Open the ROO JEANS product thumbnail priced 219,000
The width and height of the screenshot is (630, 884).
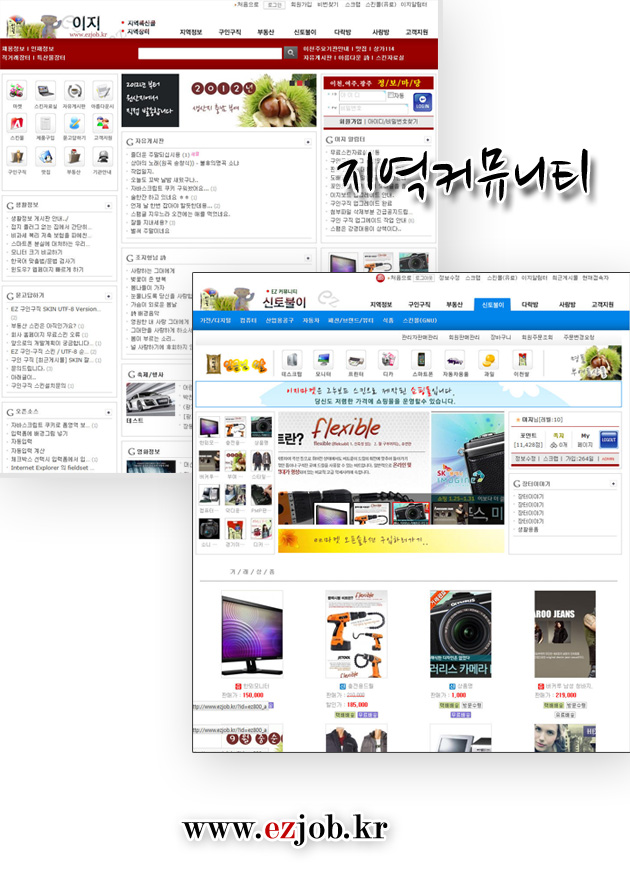(x=565, y=634)
